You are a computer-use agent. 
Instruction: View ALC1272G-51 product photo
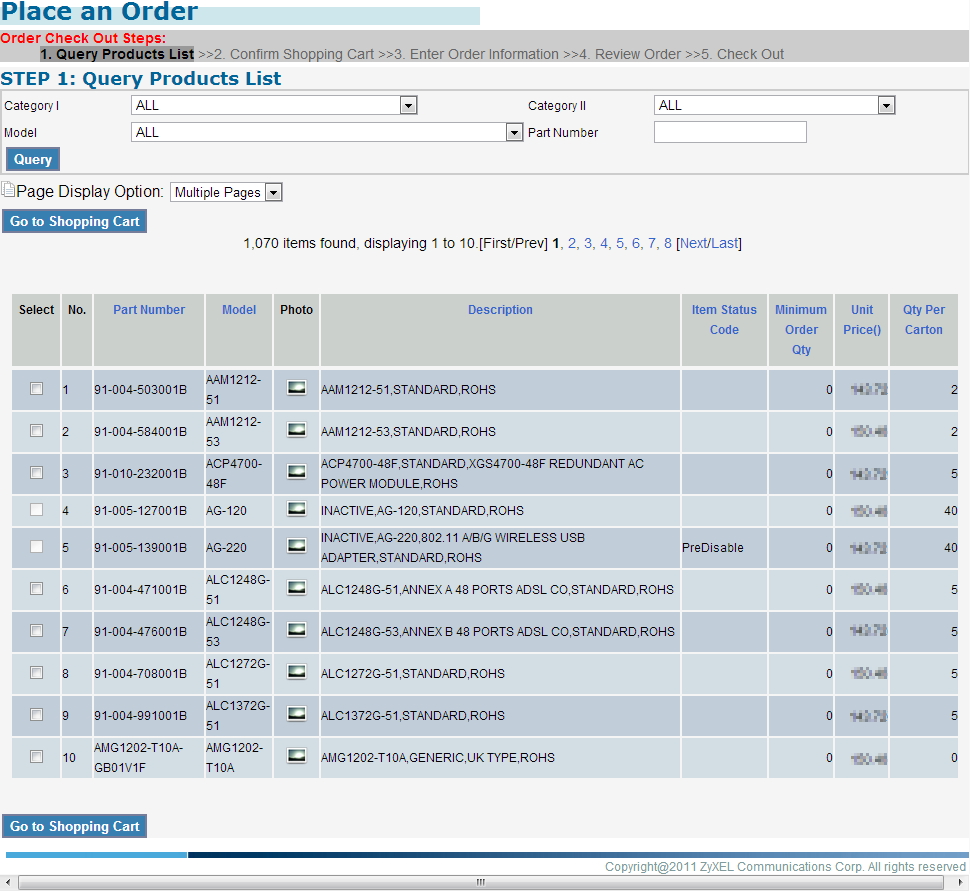(x=296, y=672)
